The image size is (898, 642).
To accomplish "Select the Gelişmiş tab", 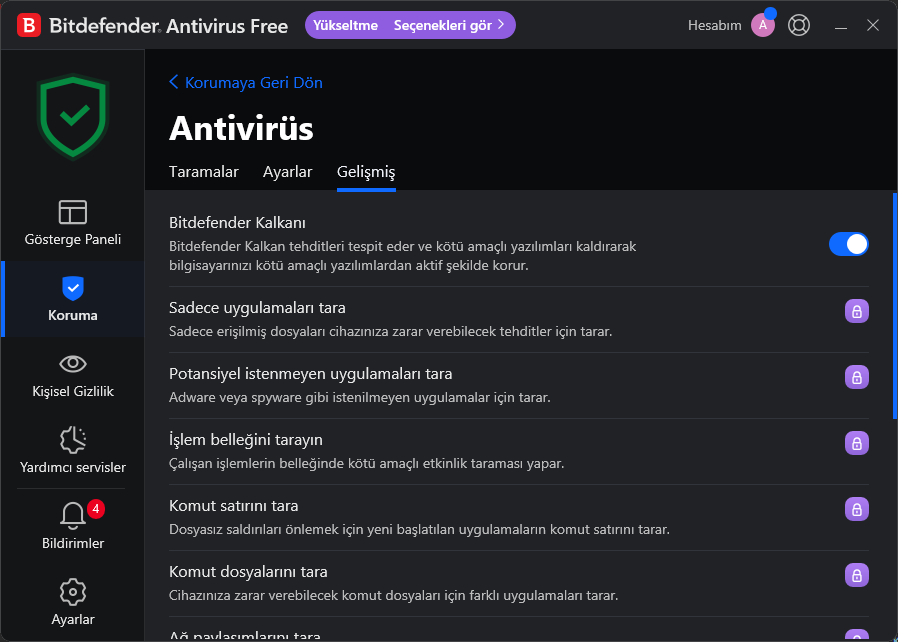I will pyautogui.click(x=366, y=172).
